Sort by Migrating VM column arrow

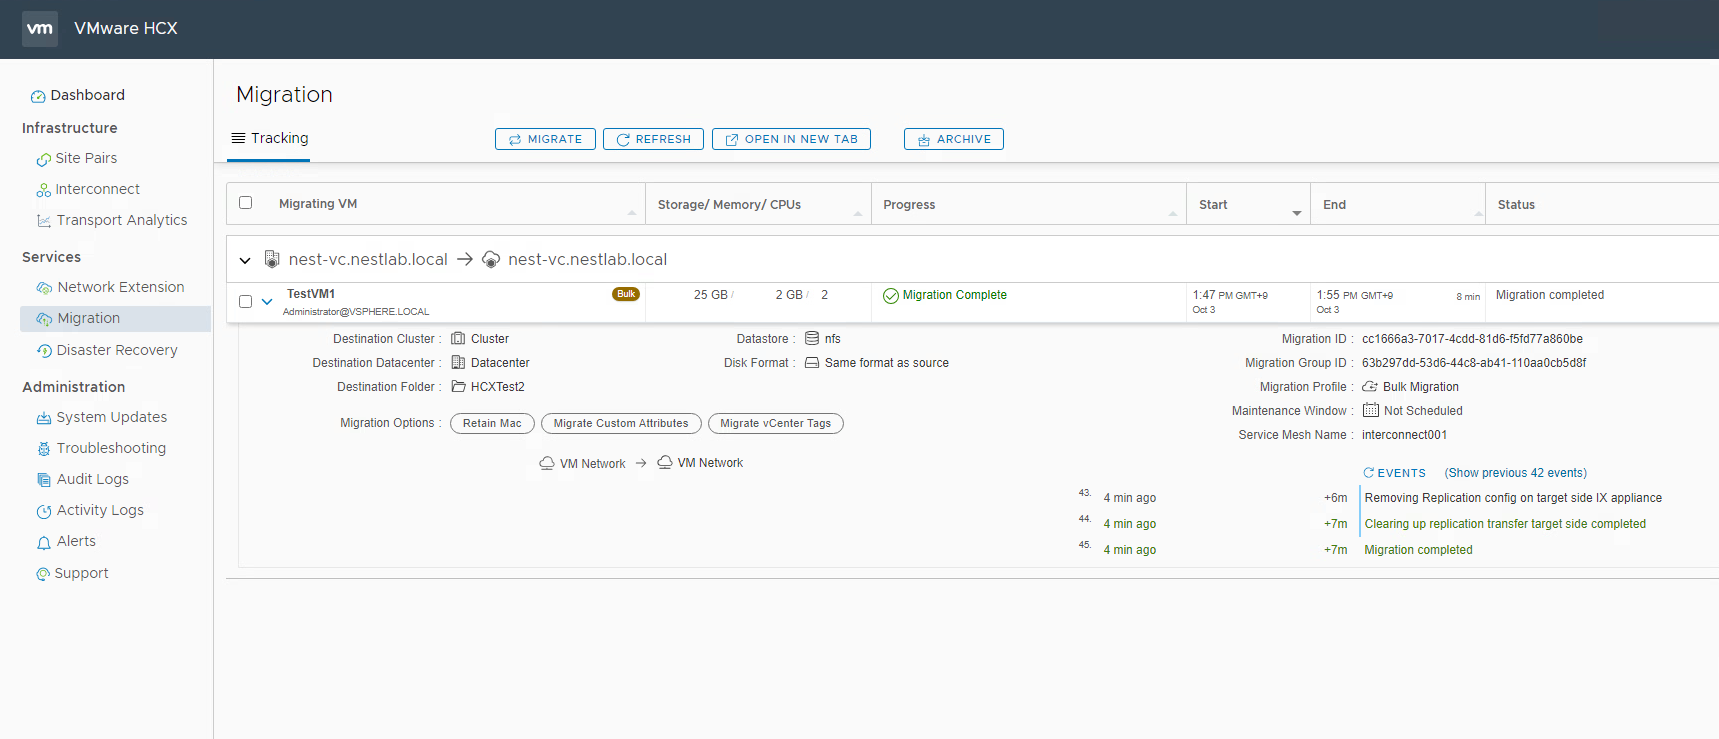click(632, 213)
